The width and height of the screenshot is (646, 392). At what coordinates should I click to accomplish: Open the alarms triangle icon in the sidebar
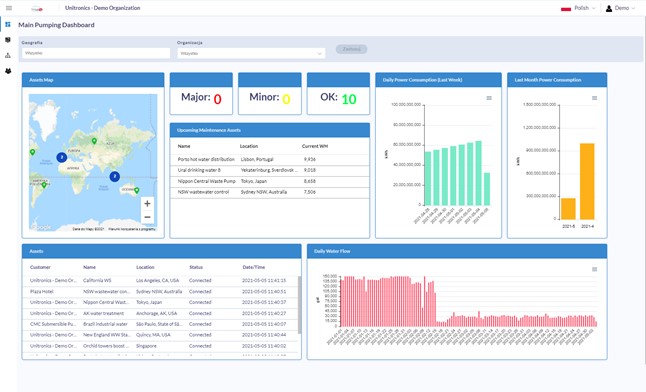coord(8,55)
